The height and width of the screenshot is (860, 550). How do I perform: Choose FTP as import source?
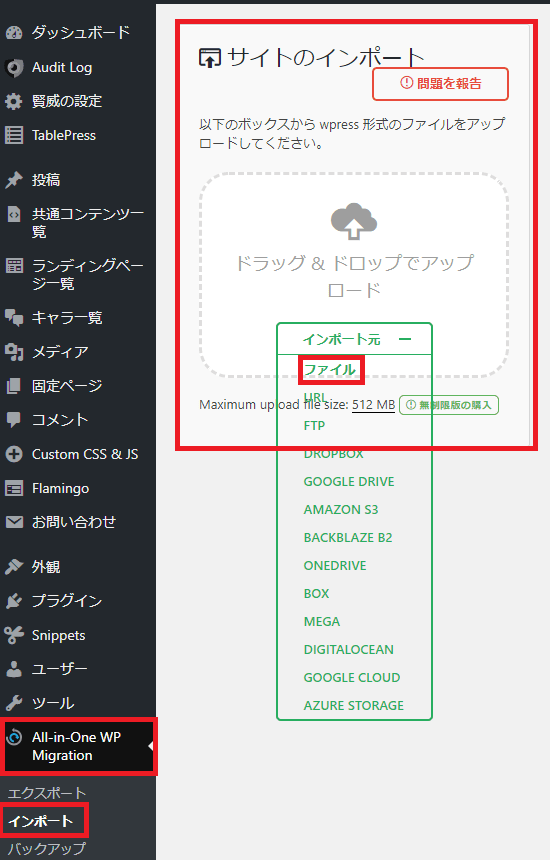click(314, 426)
